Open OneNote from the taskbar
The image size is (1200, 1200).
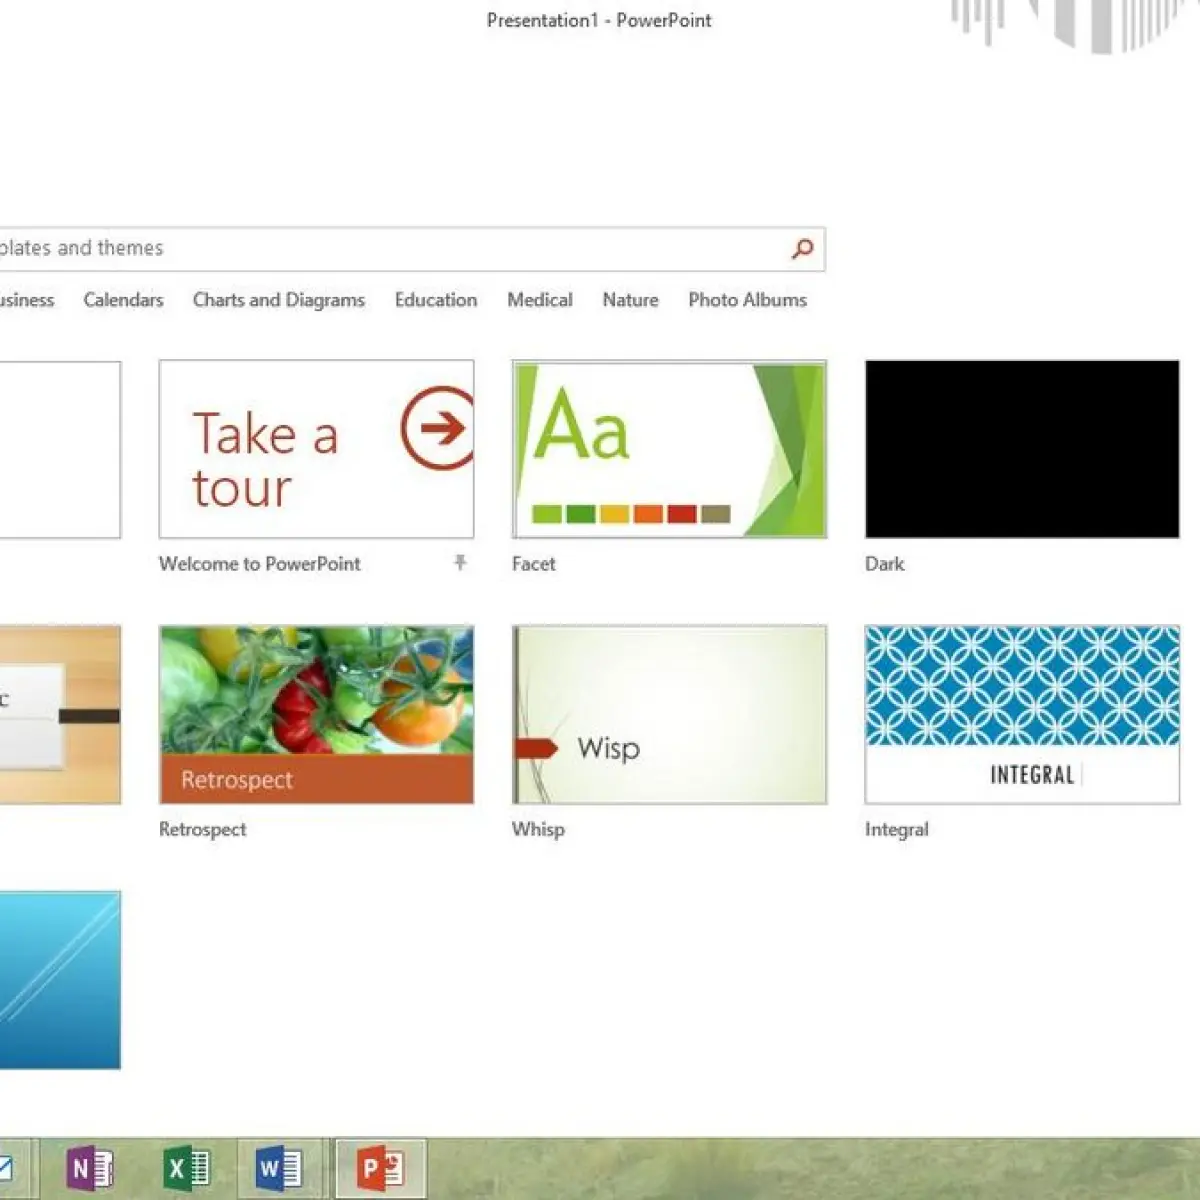point(89,1168)
